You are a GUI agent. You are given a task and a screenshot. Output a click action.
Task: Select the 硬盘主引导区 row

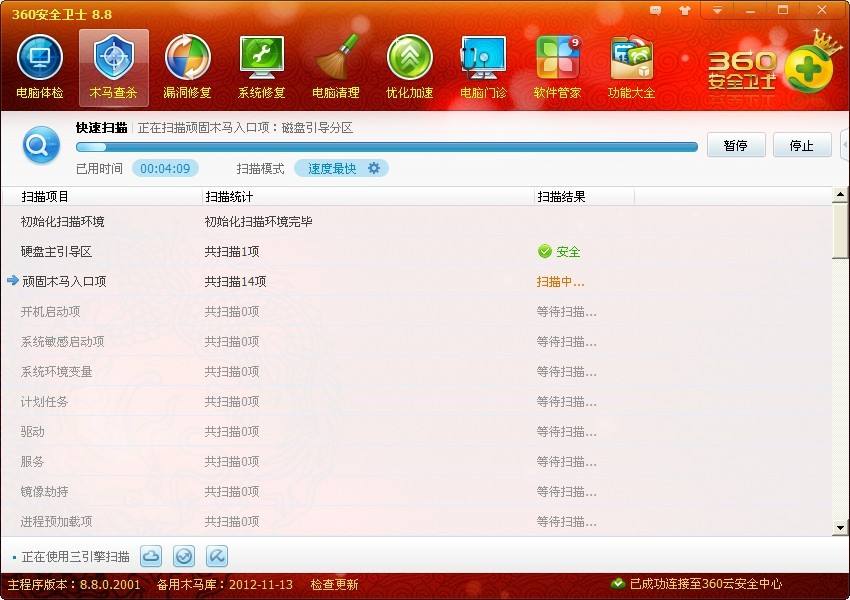[416, 251]
